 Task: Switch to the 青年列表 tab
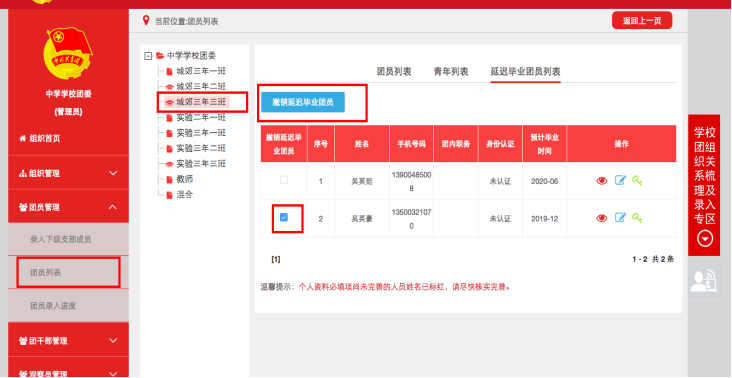[451, 72]
